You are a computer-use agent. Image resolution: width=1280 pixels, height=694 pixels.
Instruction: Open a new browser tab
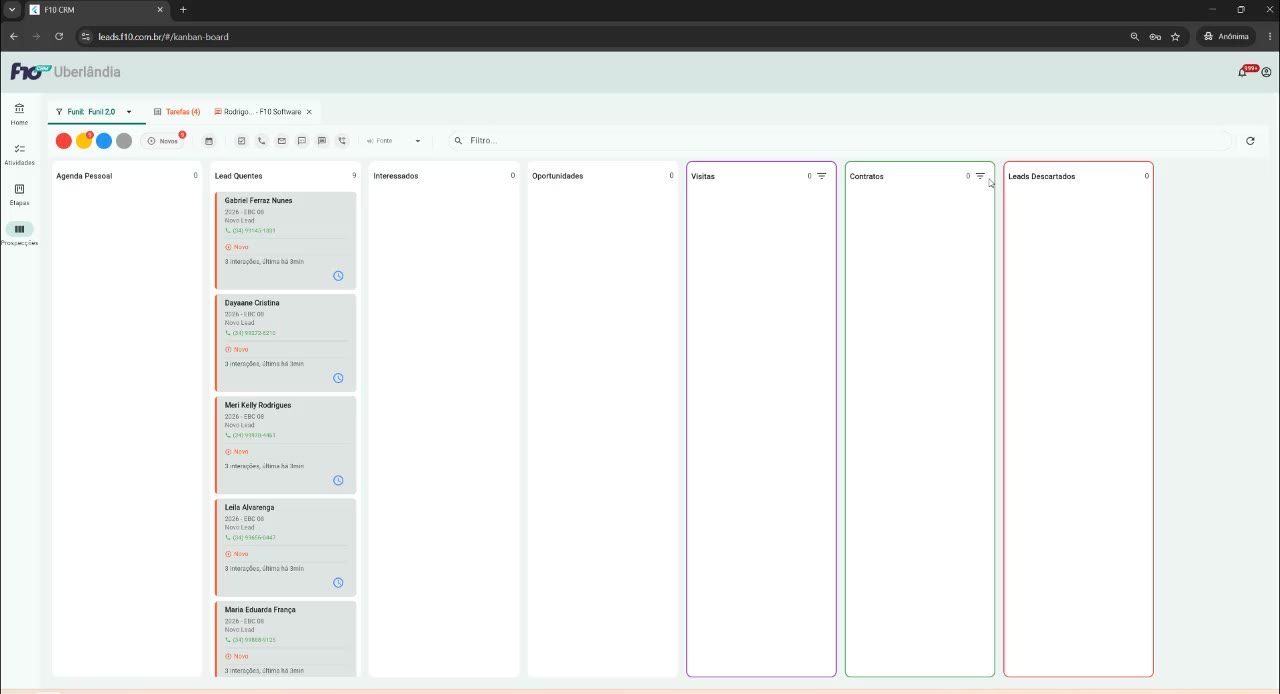(x=183, y=10)
